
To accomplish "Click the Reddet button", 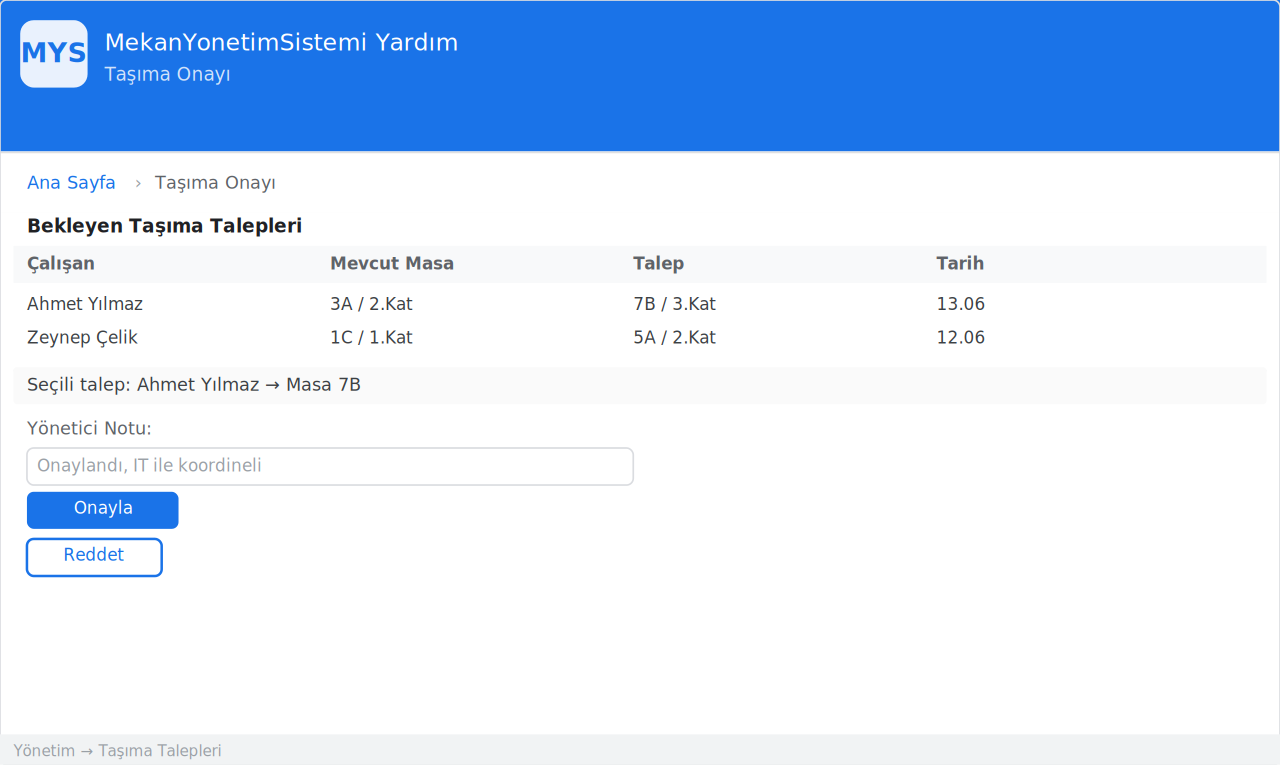I will (x=94, y=557).
